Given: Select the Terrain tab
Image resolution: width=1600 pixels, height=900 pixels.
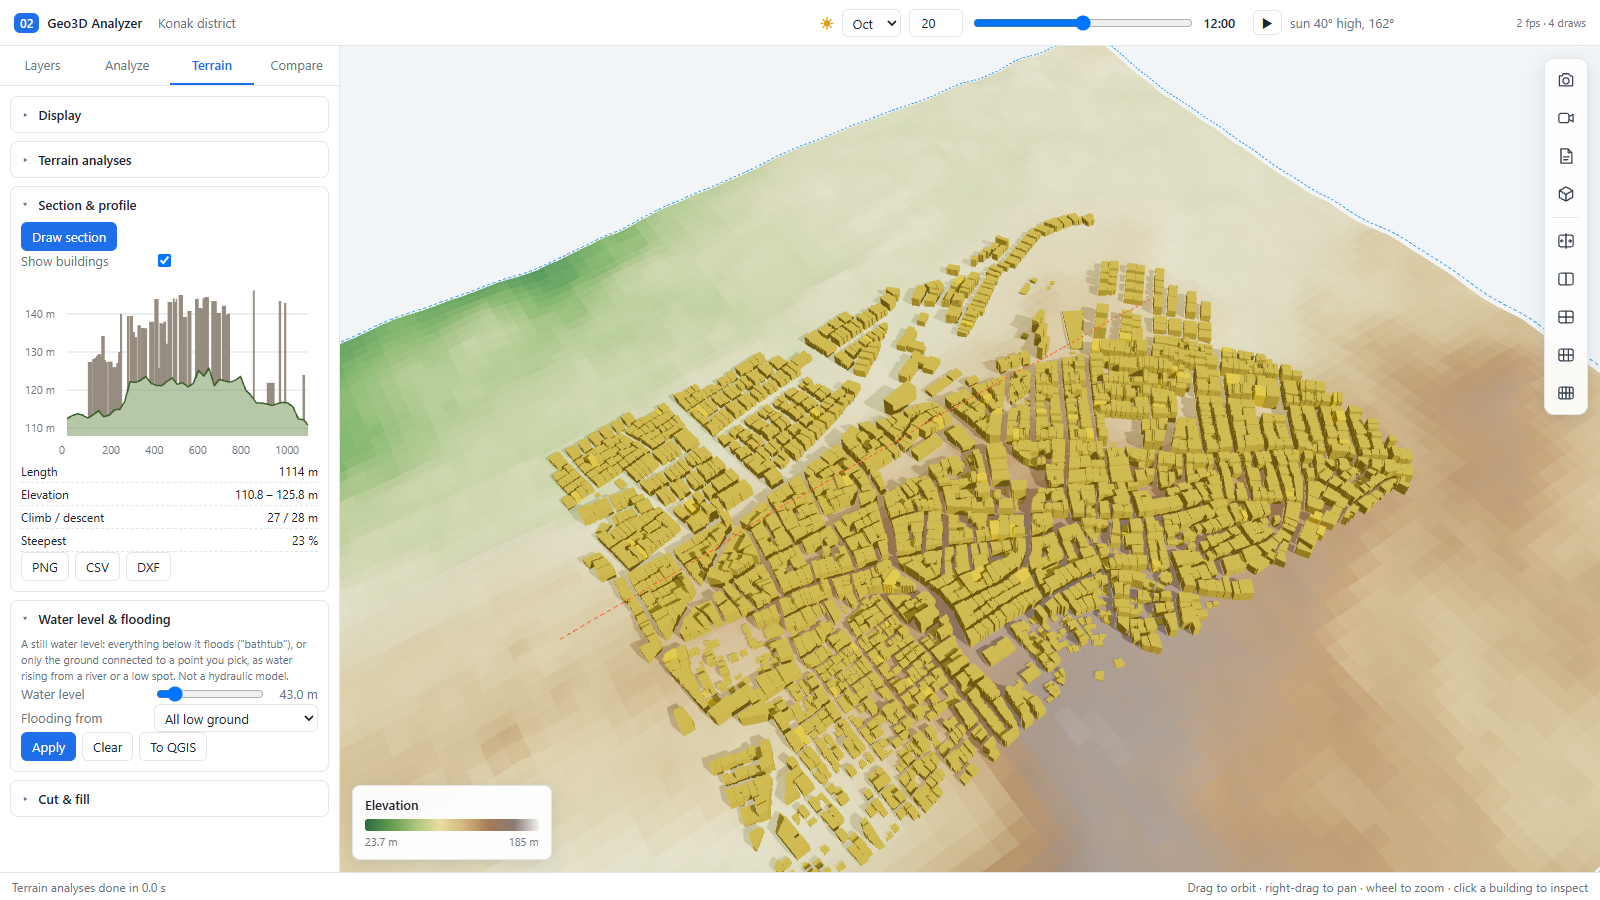Looking at the screenshot, I should [x=212, y=66].
